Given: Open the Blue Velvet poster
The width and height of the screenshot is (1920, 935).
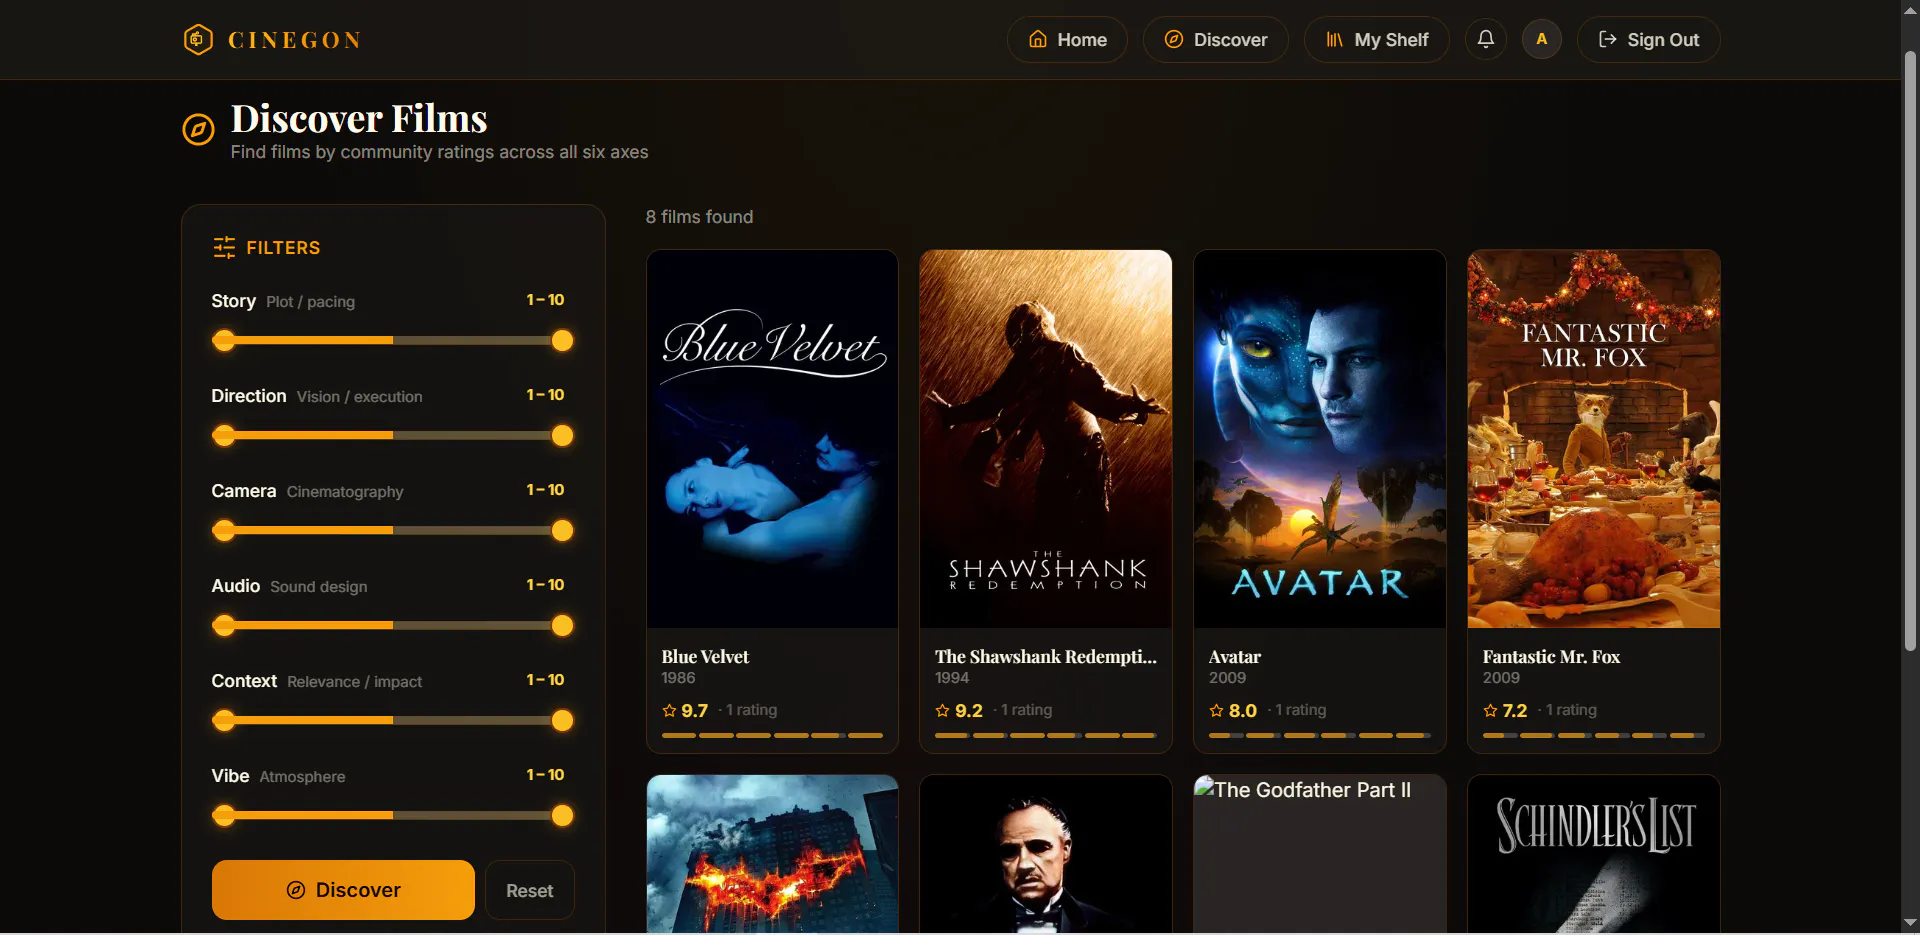Looking at the screenshot, I should [772, 439].
